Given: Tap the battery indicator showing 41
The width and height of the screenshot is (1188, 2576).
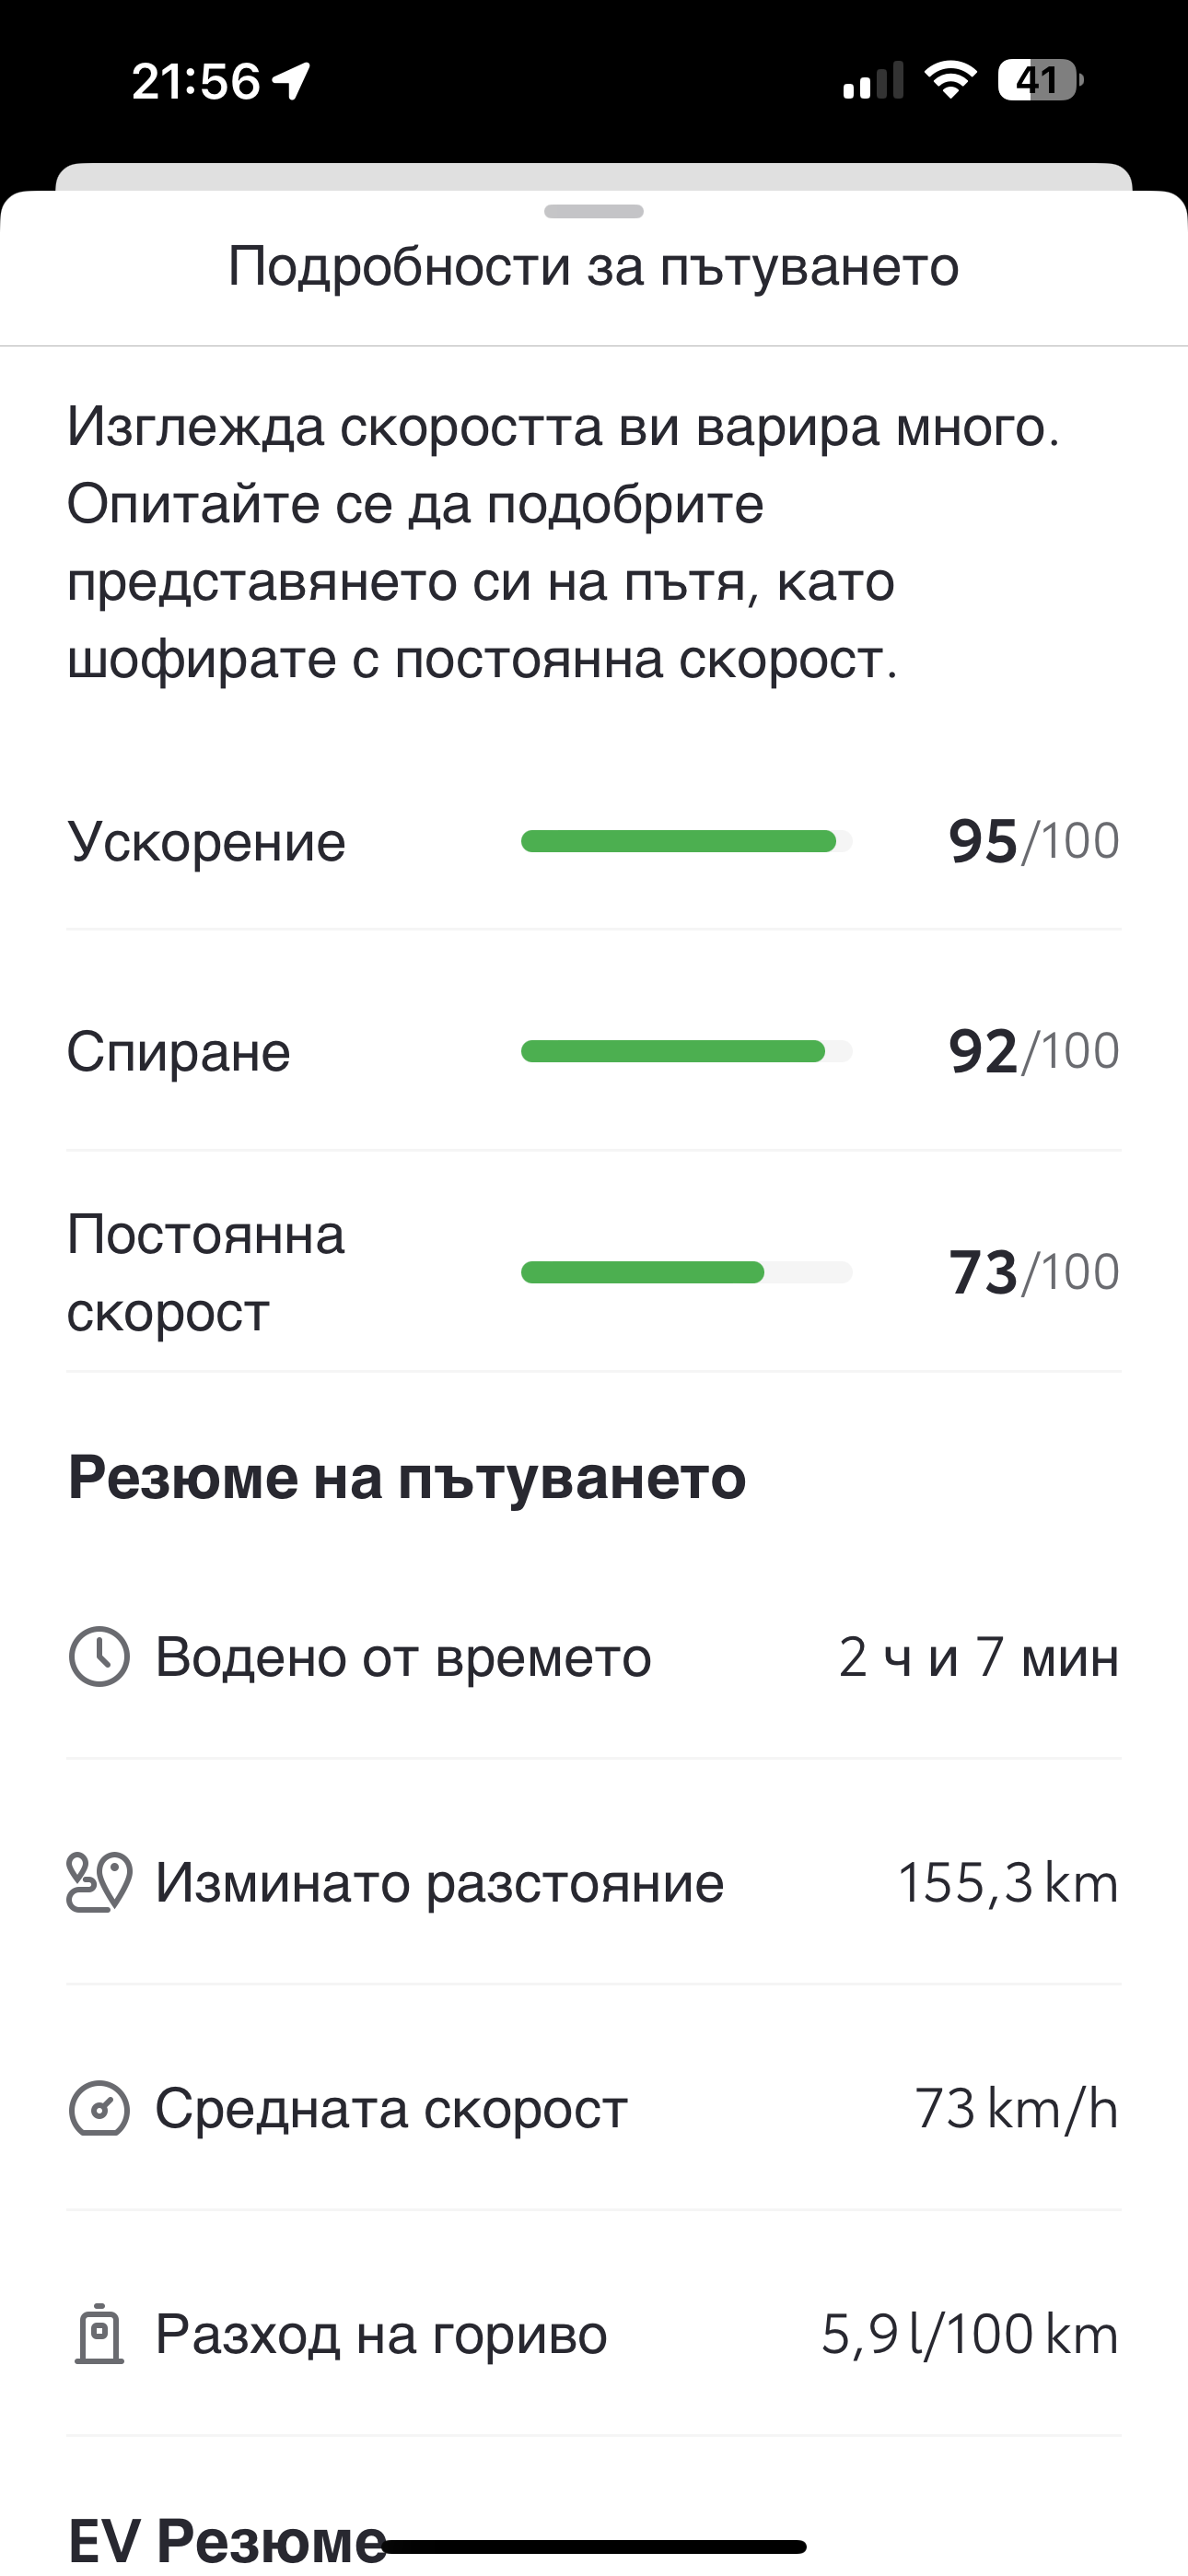Looking at the screenshot, I should (1040, 80).
